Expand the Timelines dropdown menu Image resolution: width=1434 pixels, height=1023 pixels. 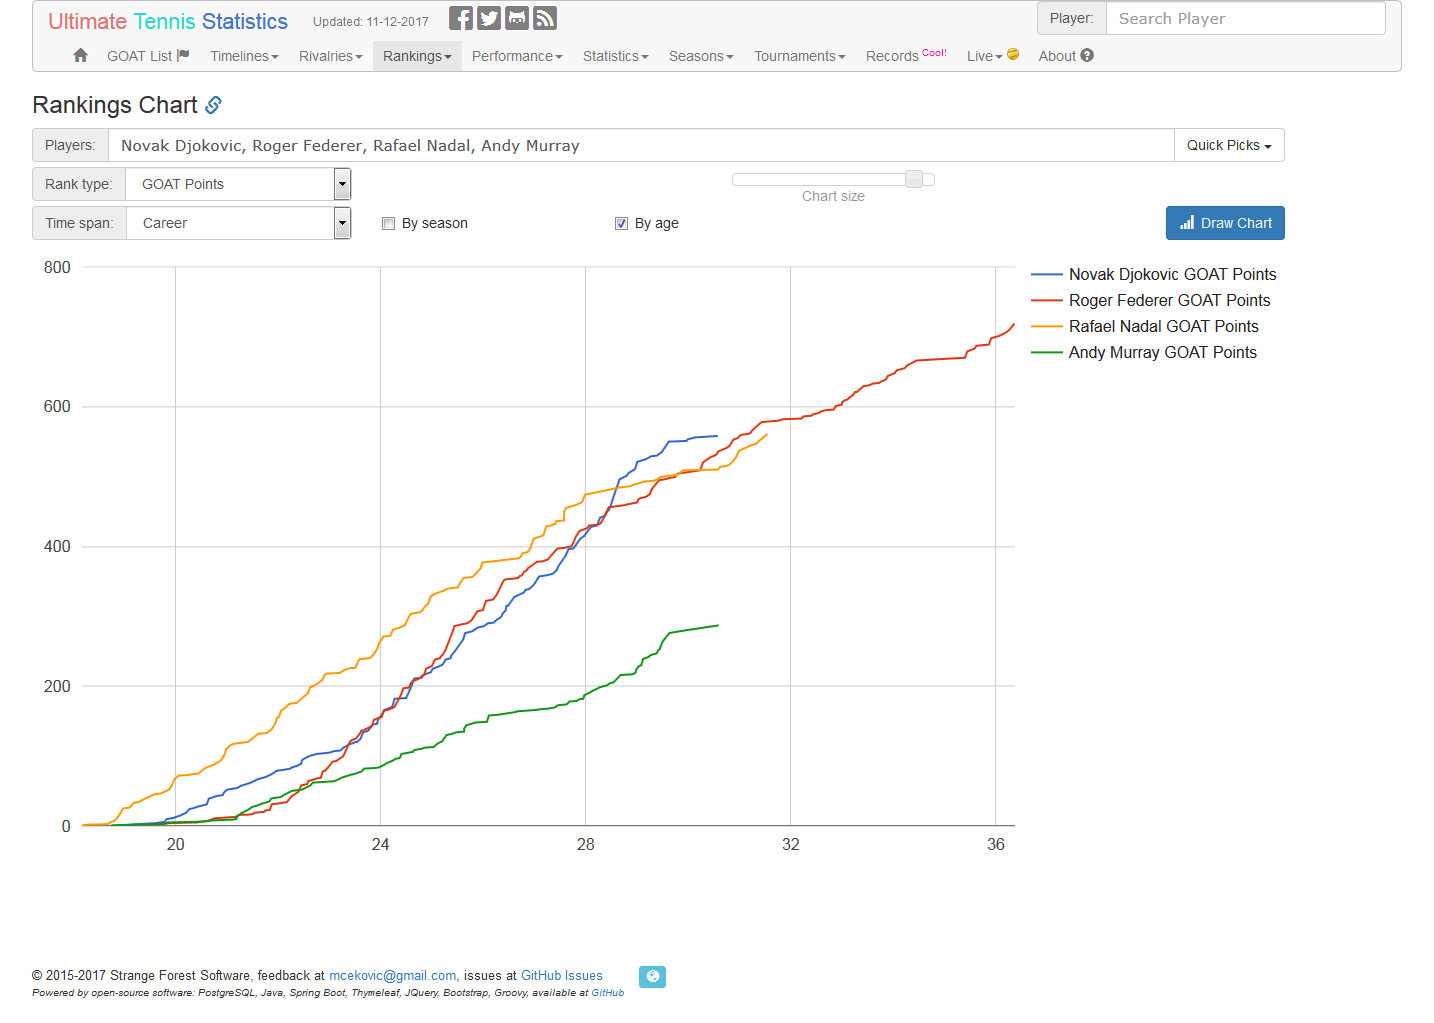(x=244, y=56)
